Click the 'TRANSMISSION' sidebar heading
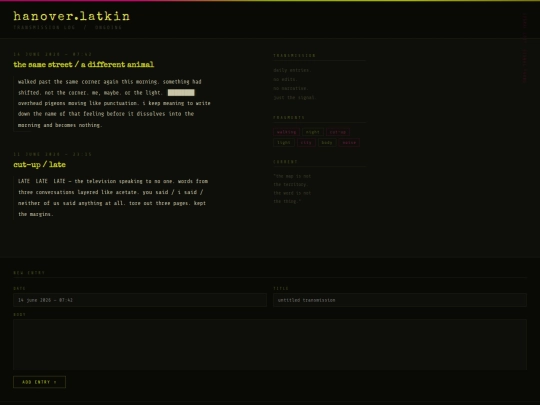The image size is (540, 405). tap(294, 55)
